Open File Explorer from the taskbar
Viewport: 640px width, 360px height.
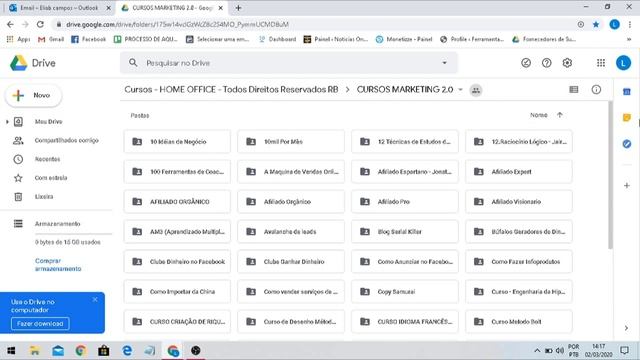tap(35, 351)
